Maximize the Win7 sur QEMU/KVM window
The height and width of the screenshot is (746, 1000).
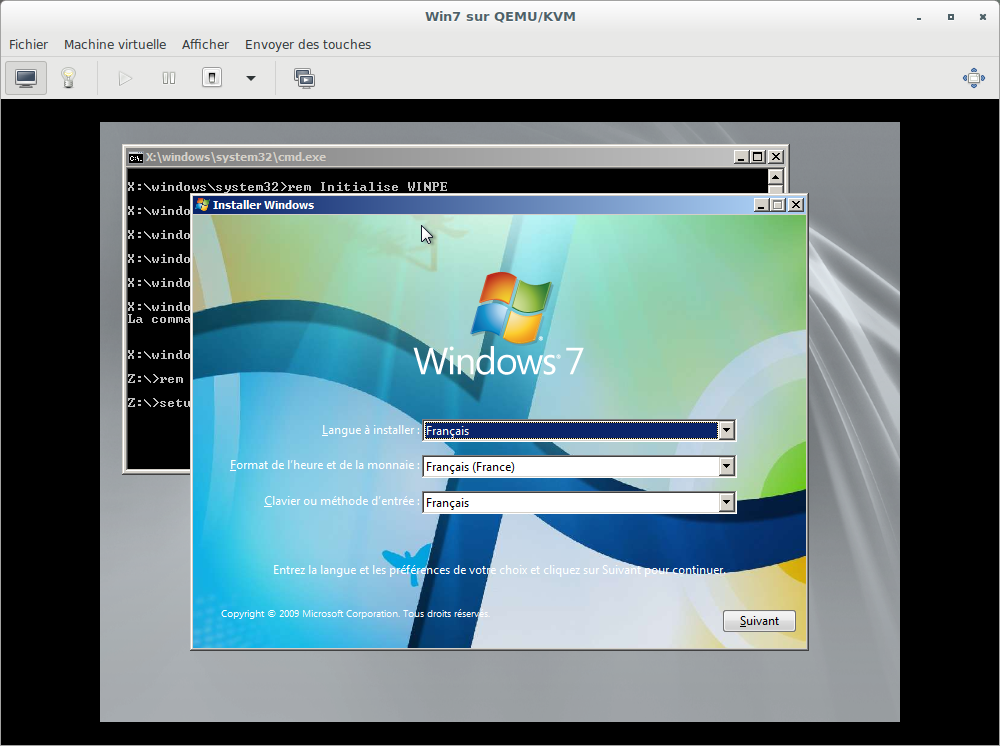(951, 17)
